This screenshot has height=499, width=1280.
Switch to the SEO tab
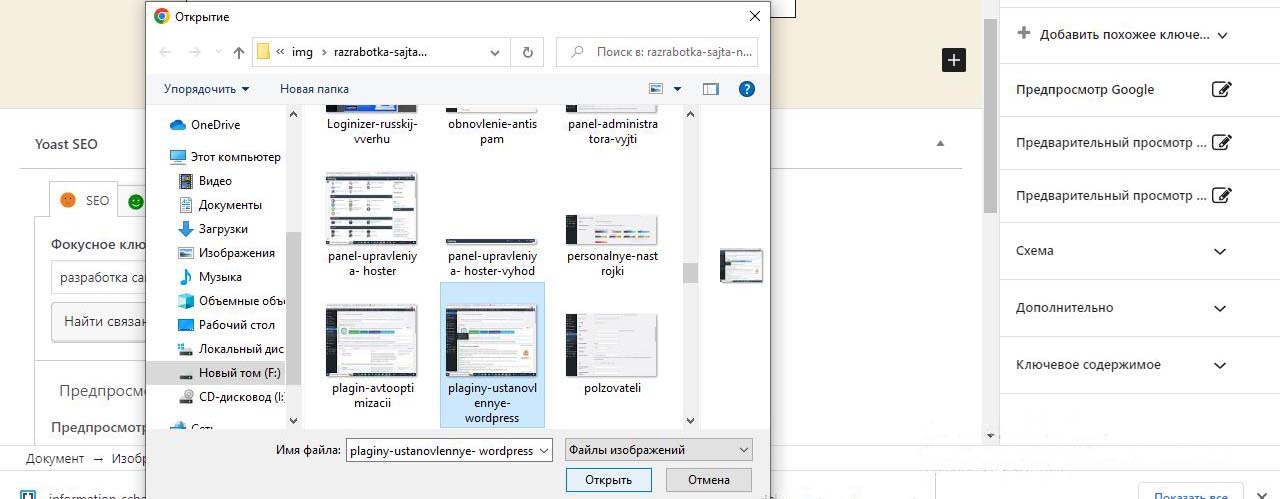(x=85, y=200)
